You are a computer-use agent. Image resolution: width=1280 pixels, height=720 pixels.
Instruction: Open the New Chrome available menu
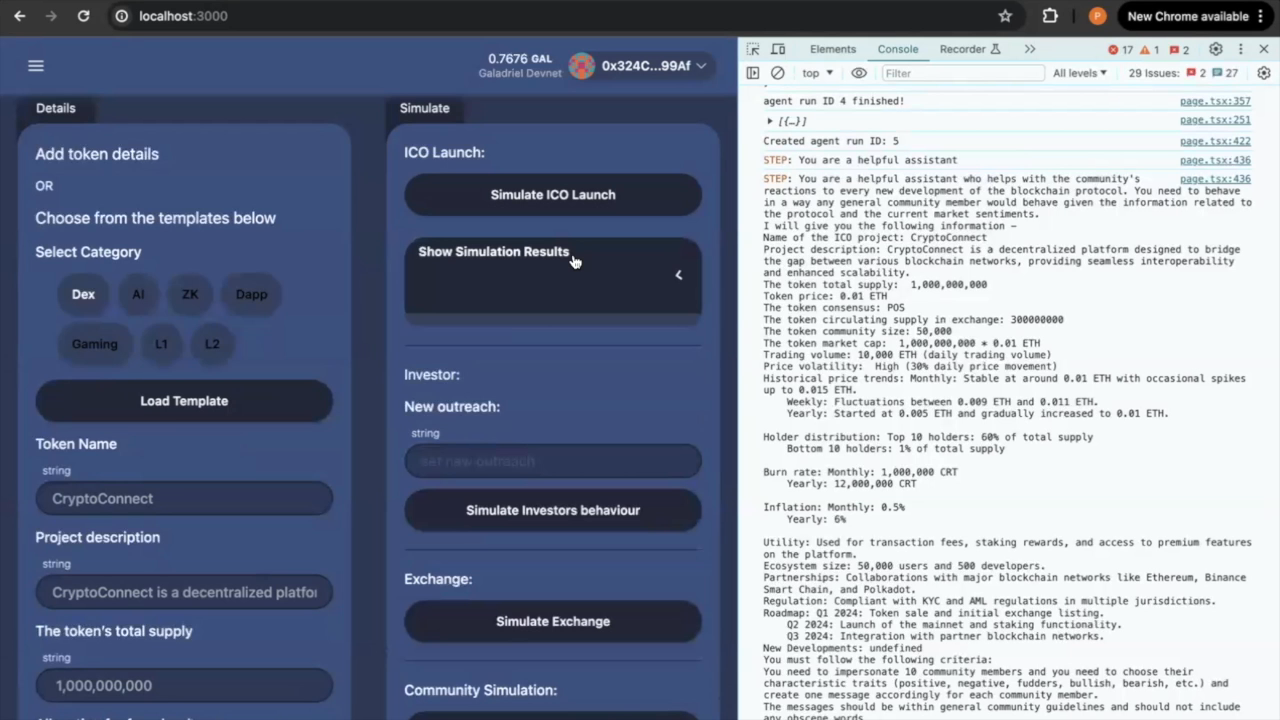pos(1194,16)
